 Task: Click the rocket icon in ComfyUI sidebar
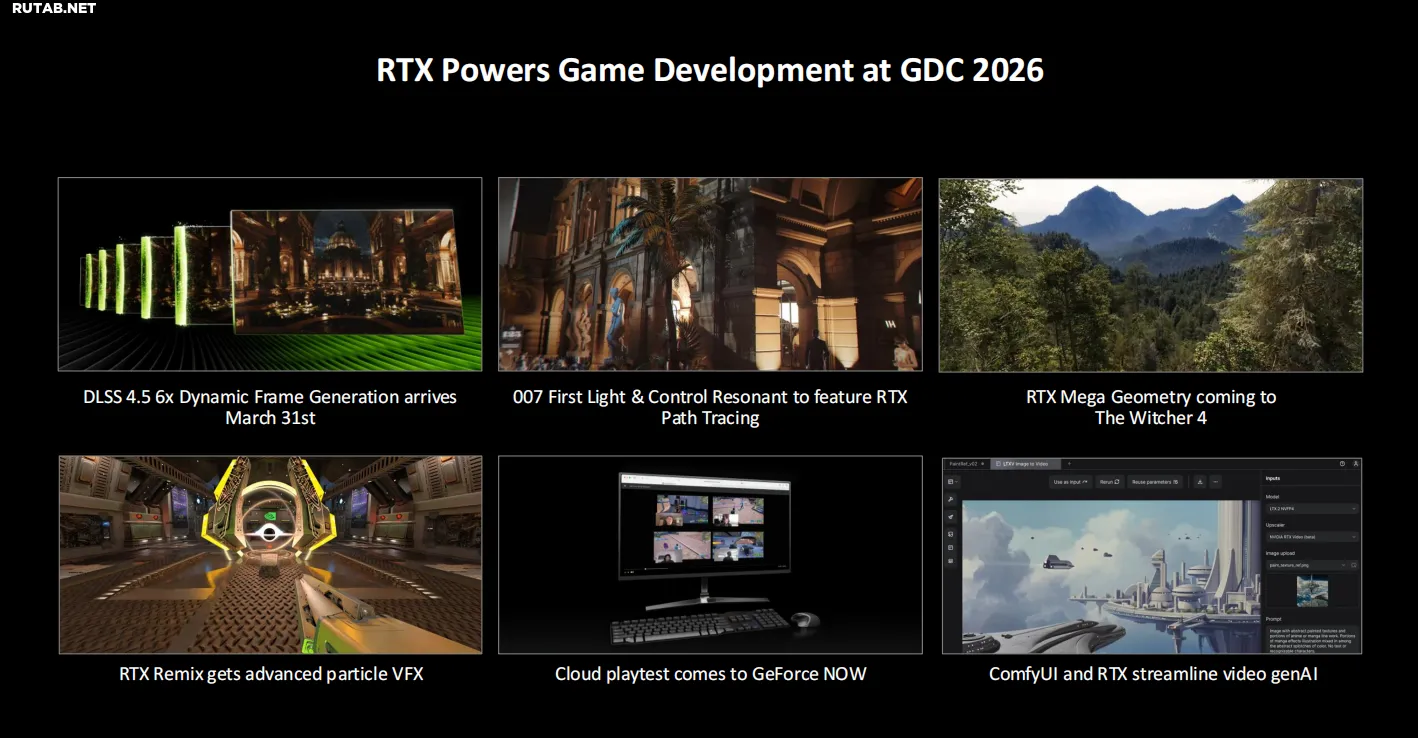[x=951, y=516]
